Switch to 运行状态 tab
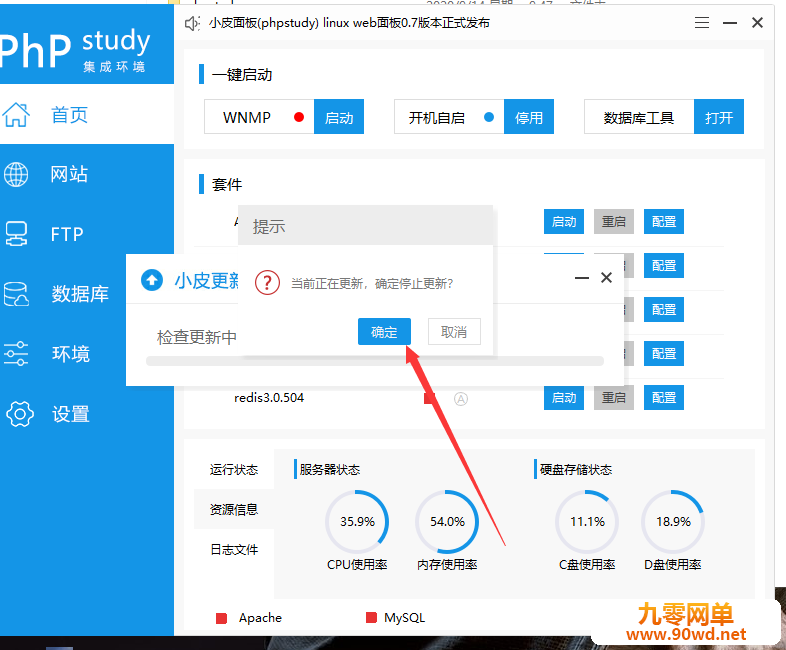Viewport: 786px width, 650px height. [234, 470]
